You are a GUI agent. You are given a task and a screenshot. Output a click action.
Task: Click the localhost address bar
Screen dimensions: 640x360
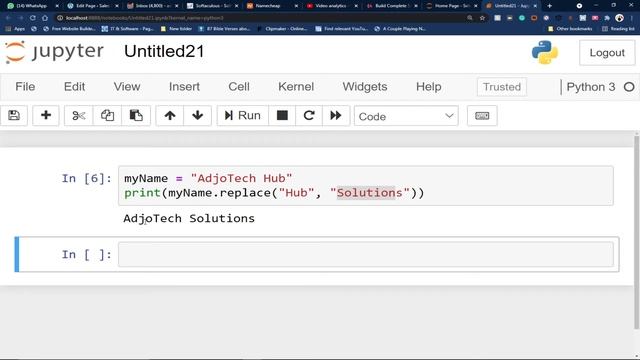(x=261, y=18)
